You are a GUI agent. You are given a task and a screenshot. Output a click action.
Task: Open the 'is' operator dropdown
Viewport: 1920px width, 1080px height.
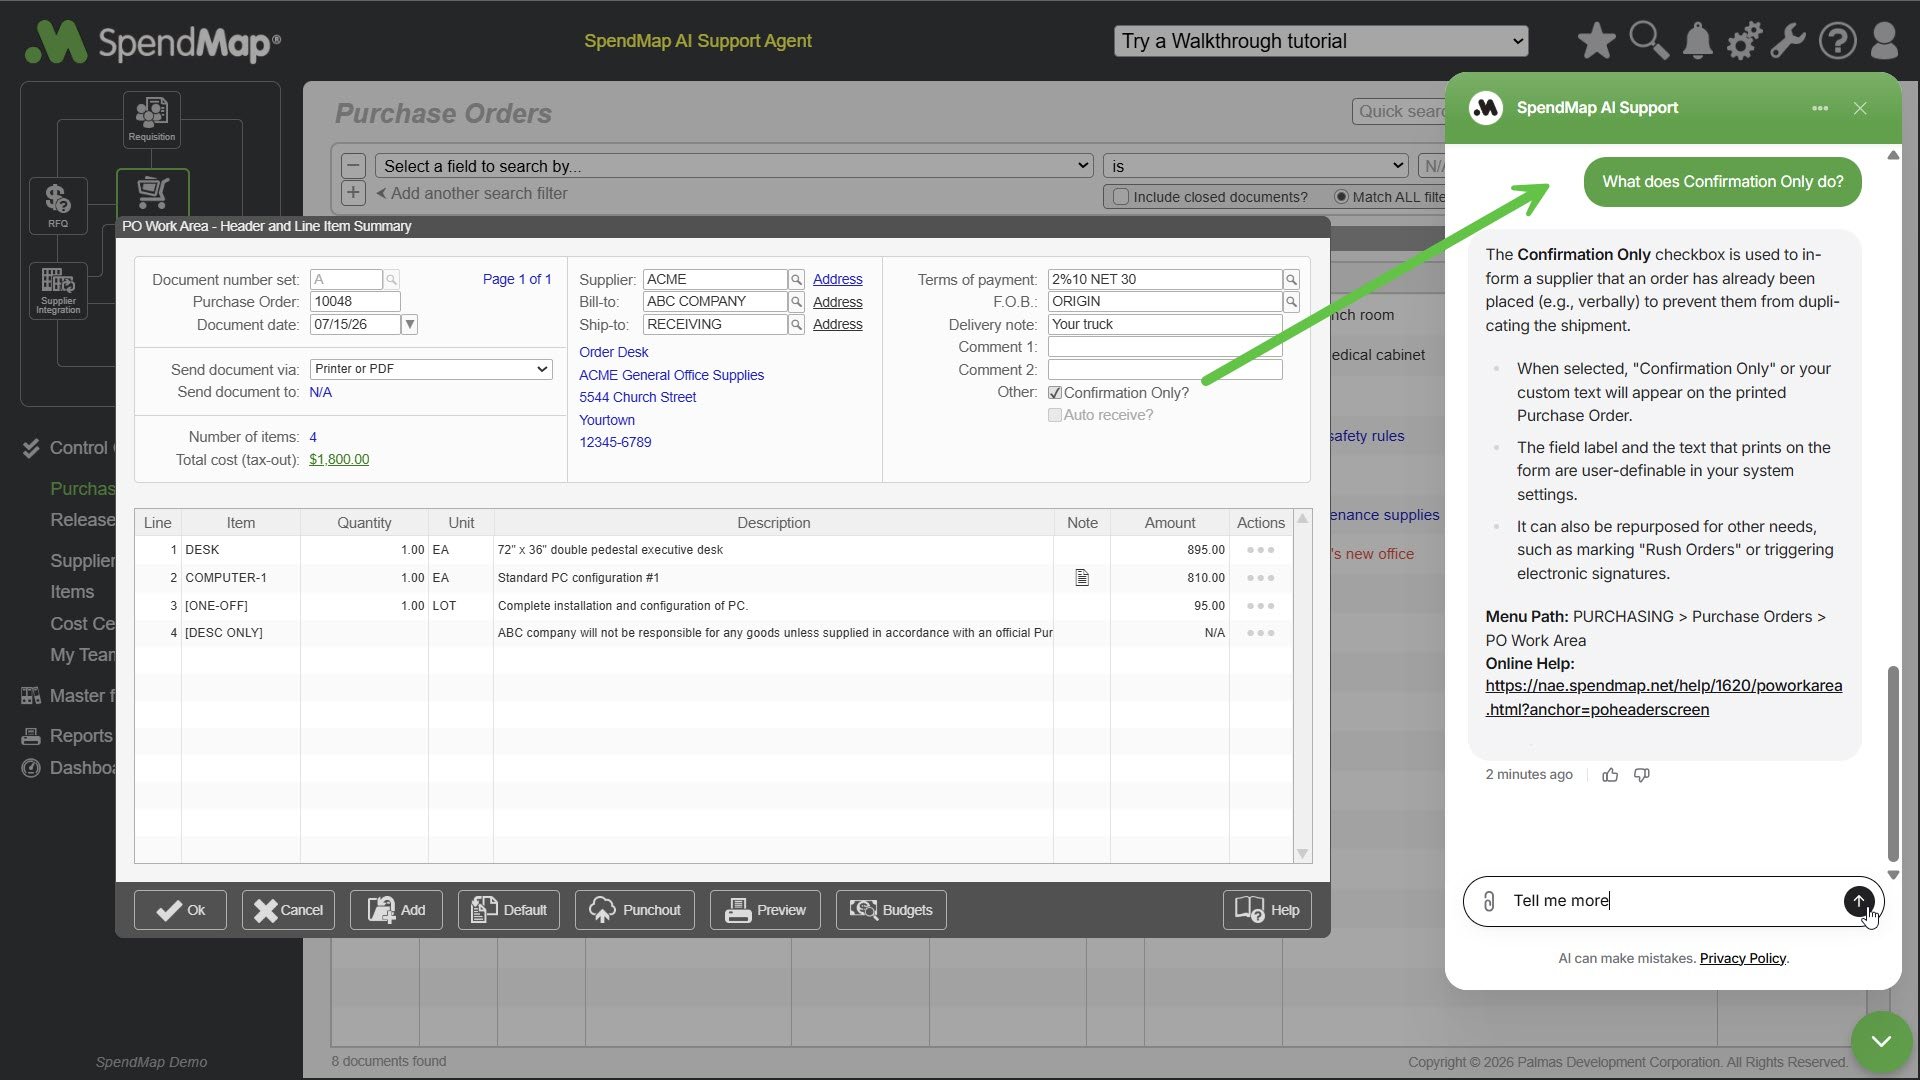coord(1255,166)
